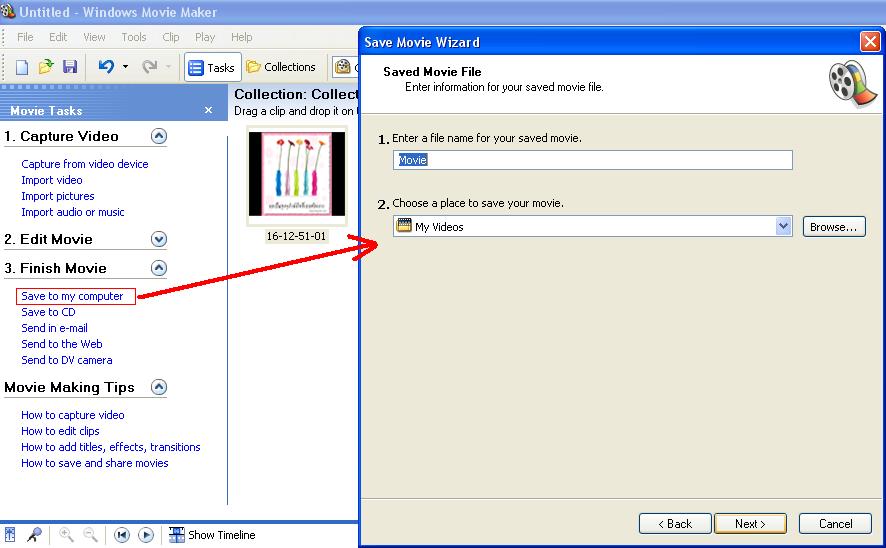Collapse the Movie Making Tips section
Image resolution: width=886 pixels, height=548 pixels.
[x=159, y=387]
